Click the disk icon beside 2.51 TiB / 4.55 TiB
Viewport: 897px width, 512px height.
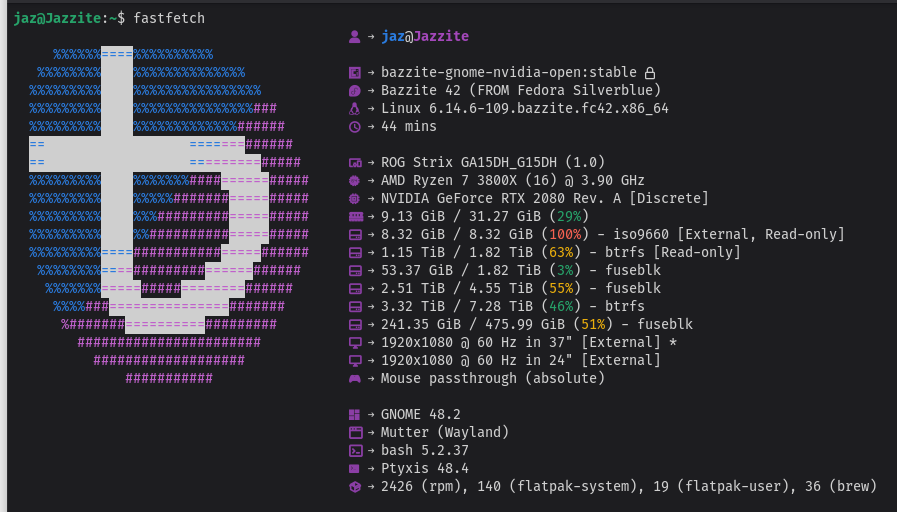[x=355, y=289]
